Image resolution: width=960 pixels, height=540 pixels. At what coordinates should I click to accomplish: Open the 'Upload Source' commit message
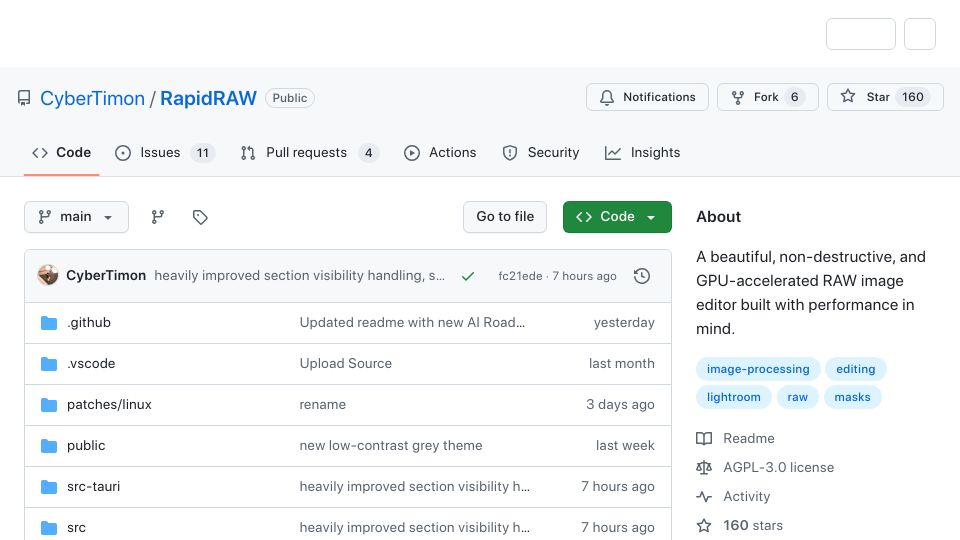pos(345,364)
